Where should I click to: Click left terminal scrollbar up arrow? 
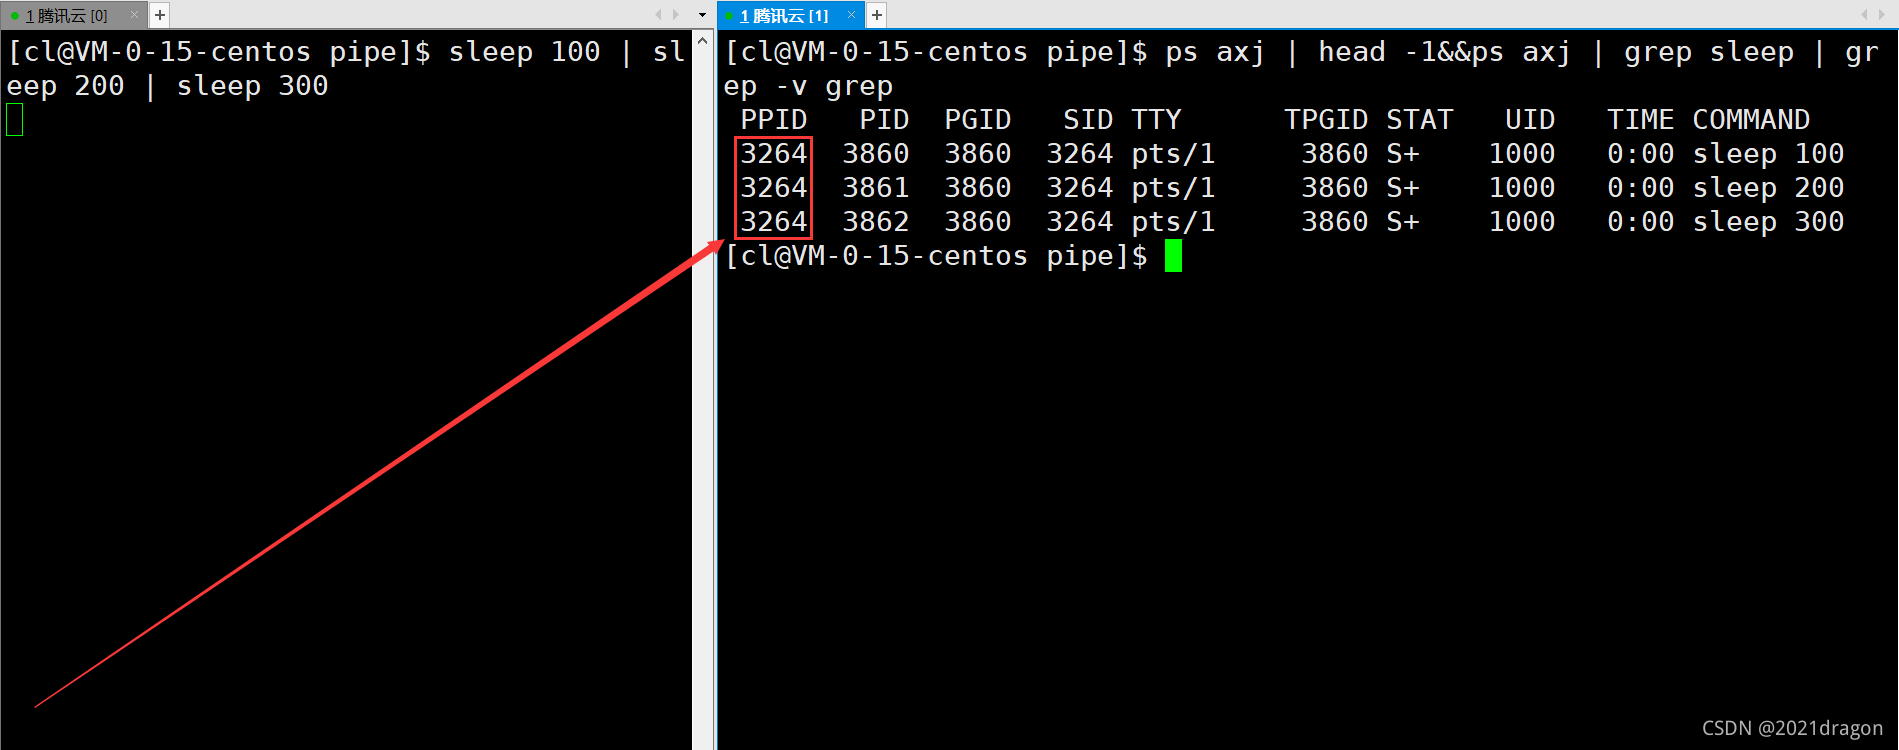coord(703,42)
